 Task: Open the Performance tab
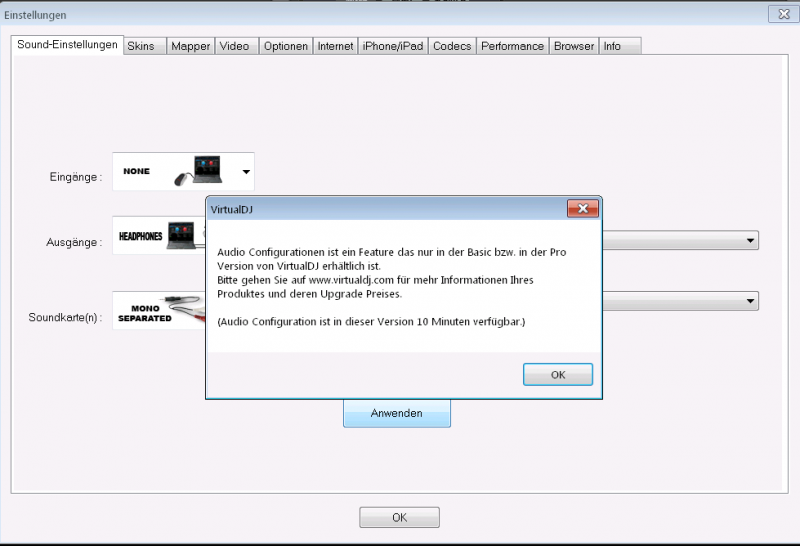click(512, 46)
